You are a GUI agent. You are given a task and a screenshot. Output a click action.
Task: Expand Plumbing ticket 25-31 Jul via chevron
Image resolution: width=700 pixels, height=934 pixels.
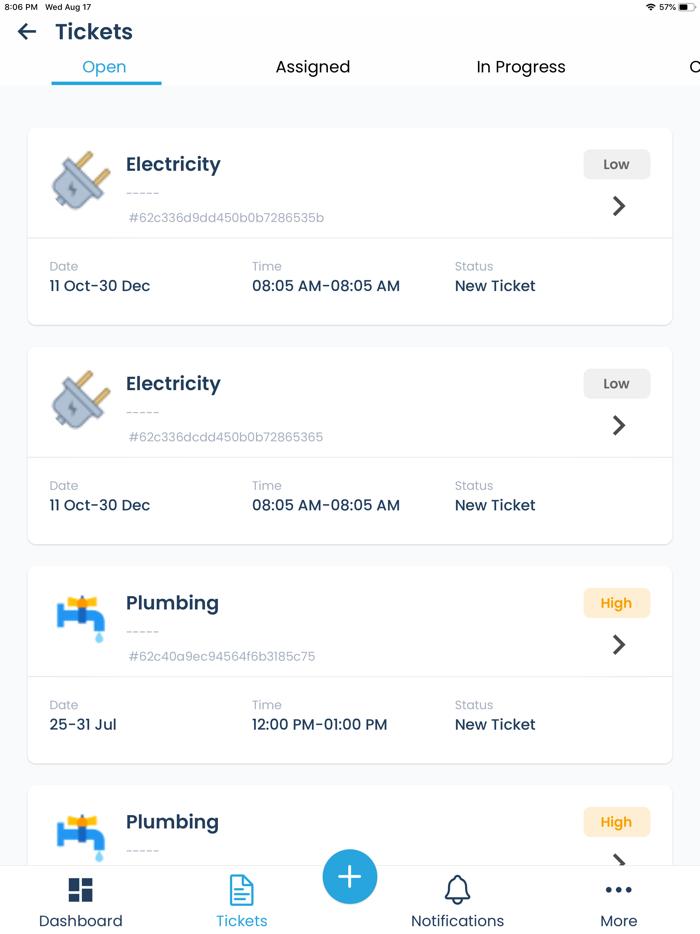[x=619, y=645]
